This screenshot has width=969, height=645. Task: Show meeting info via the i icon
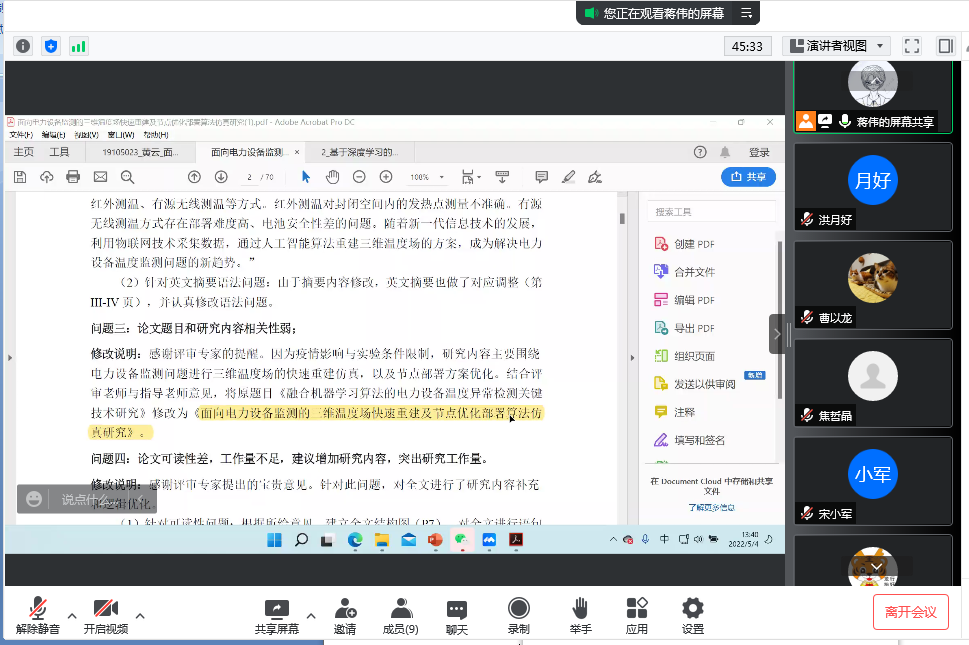[x=23, y=46]
